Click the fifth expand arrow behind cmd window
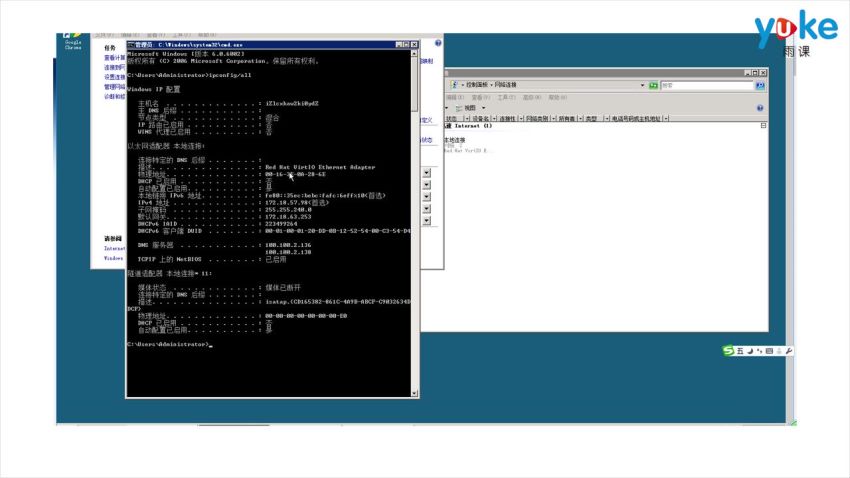The image size is (850, 478). click(x=427, y=221)
